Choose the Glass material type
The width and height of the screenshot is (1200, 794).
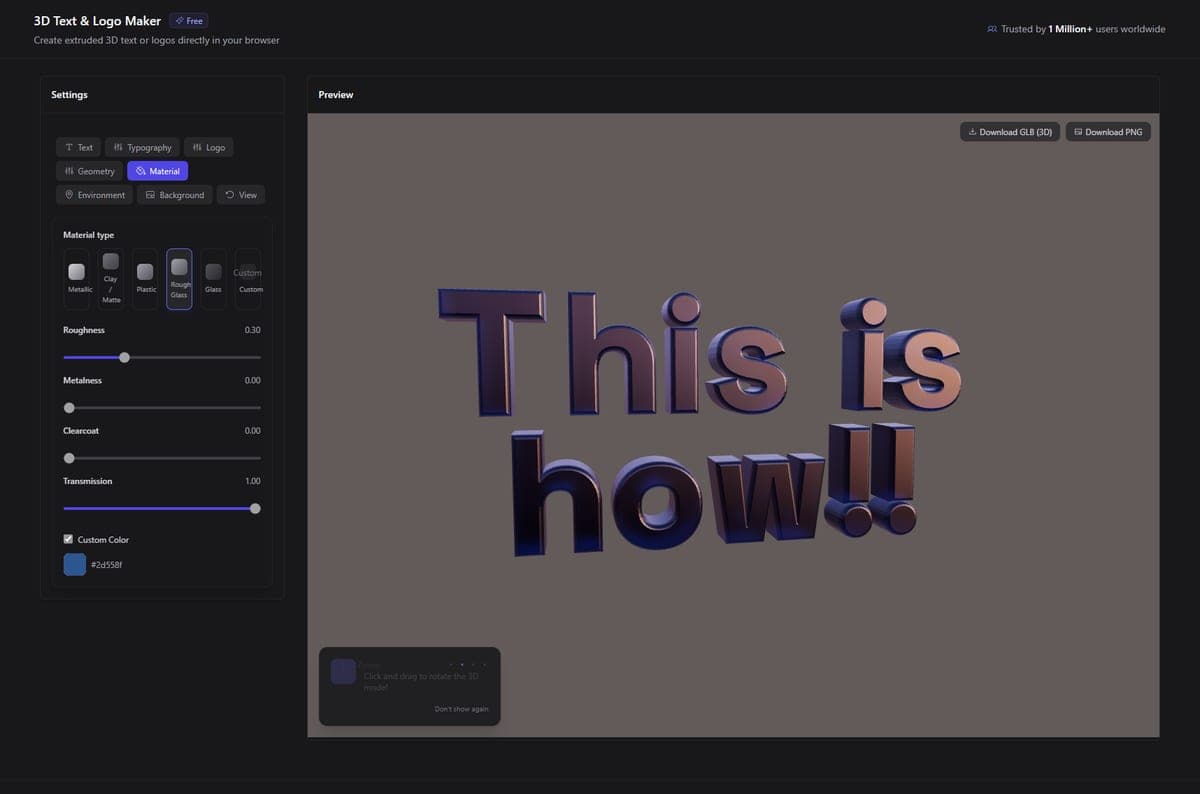[x=213, y=279]
